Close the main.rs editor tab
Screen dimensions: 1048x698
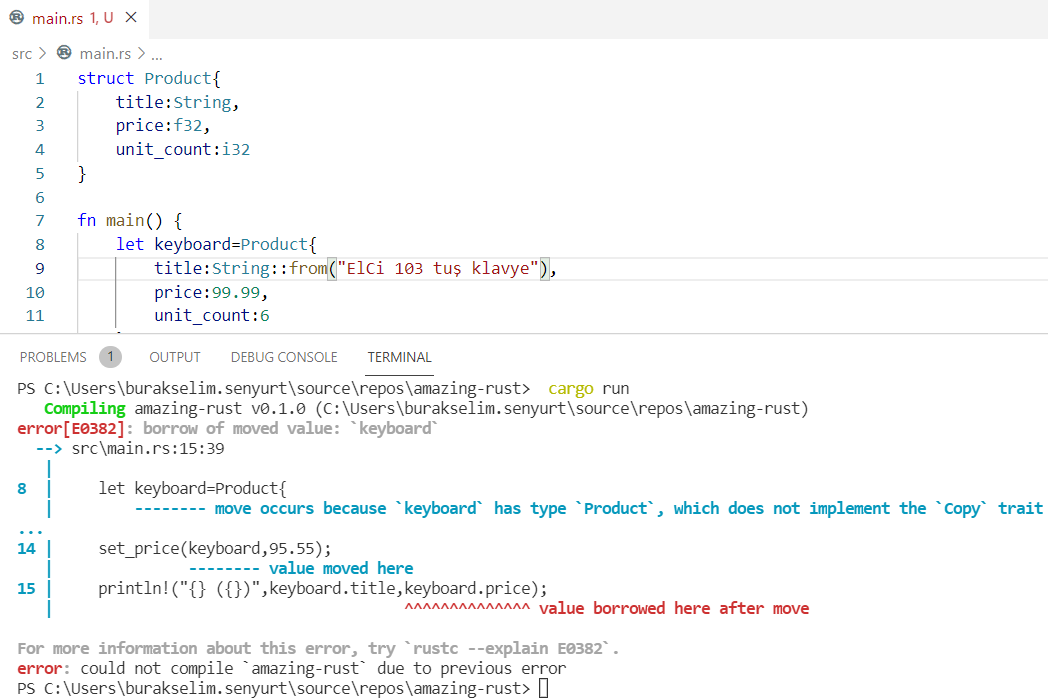tap(131, 17)
